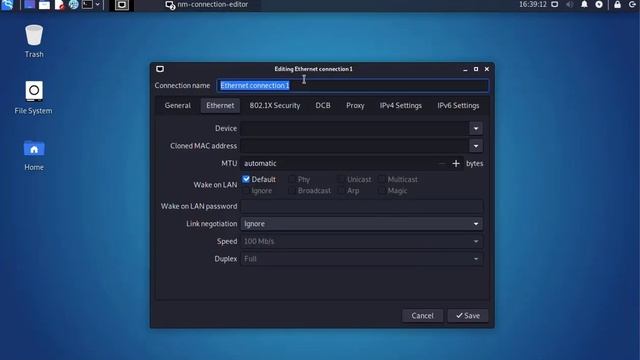The image size is (640, 360).
Task: Open the Speed dropdown showing 100 Mb/s
Action: 362,241
